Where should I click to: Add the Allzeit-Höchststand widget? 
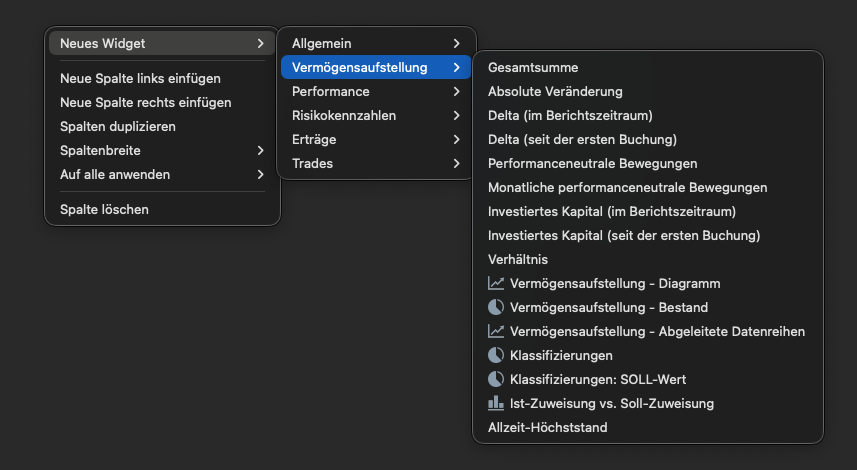(x=547, y=428)
